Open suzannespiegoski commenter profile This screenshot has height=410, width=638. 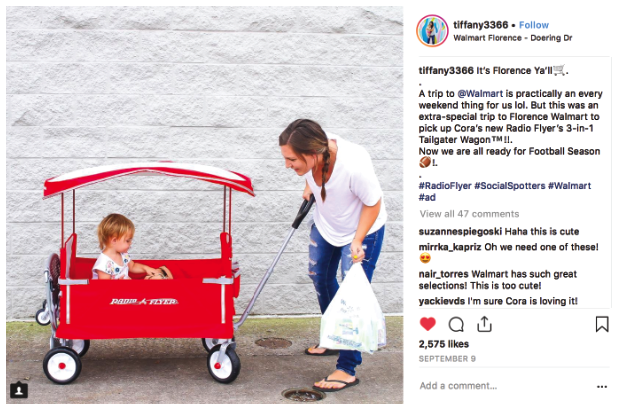pyautogui.click(x=460, y=232)
